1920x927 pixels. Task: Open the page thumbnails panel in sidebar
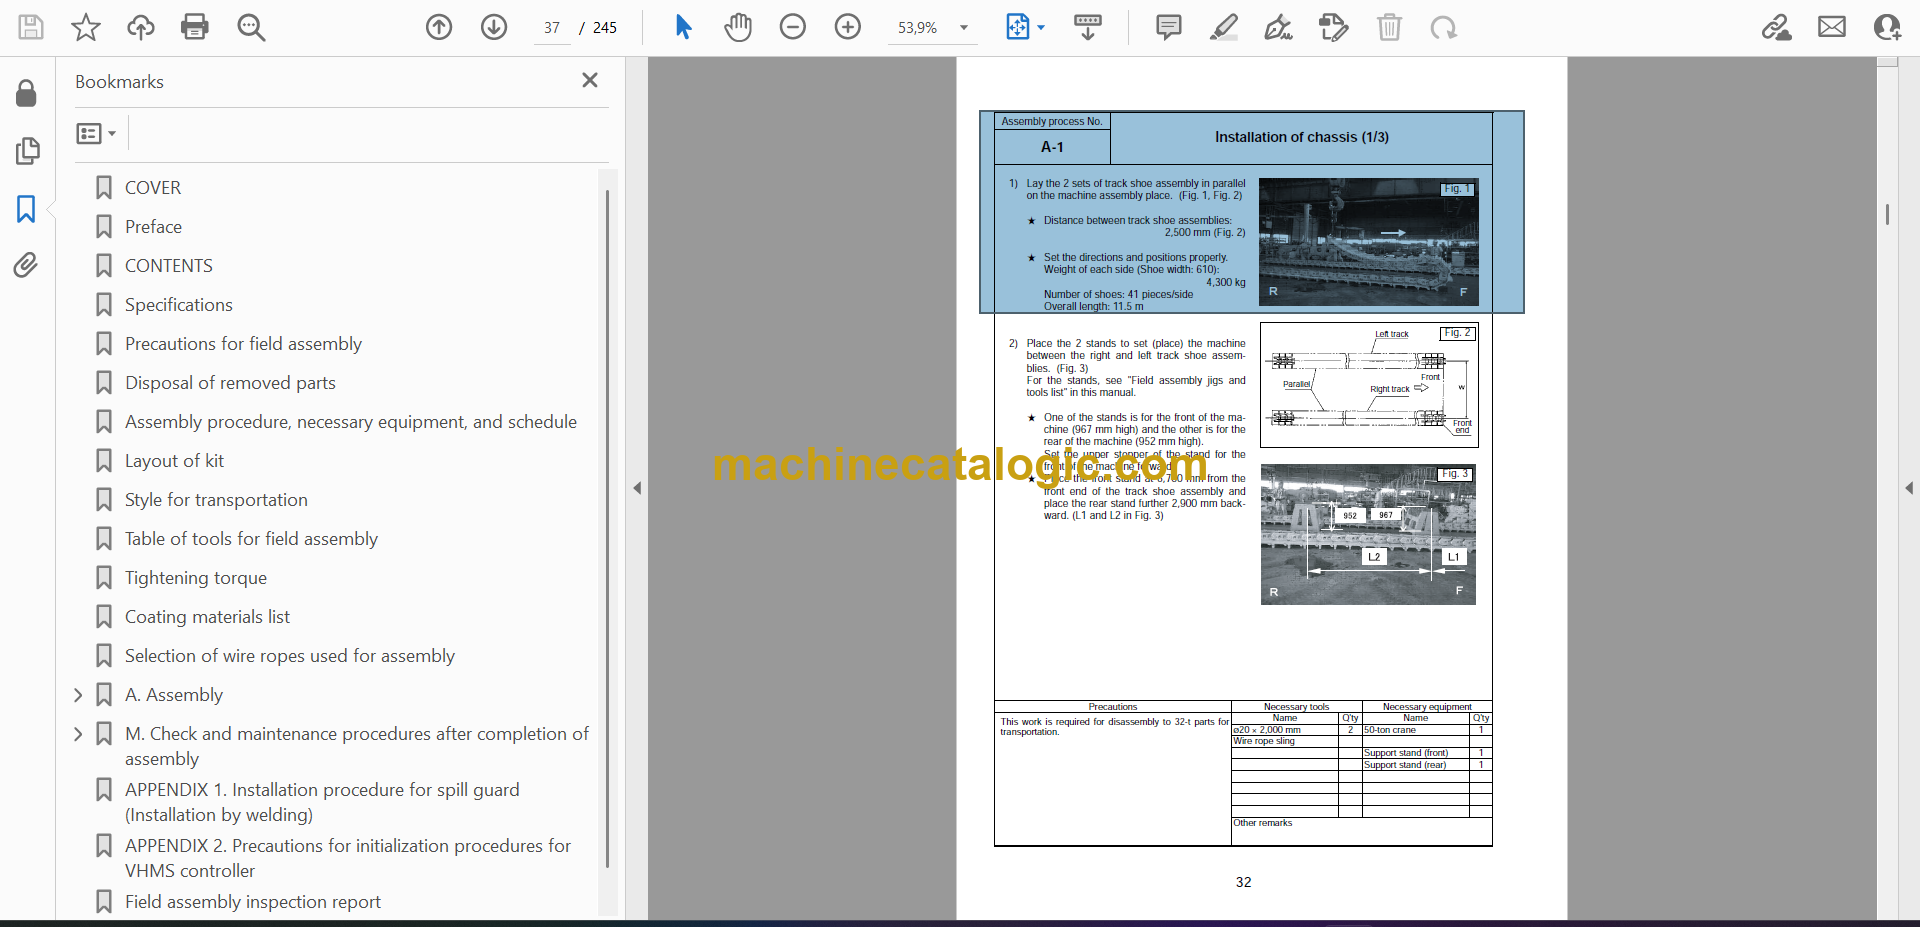click(27, 151)
